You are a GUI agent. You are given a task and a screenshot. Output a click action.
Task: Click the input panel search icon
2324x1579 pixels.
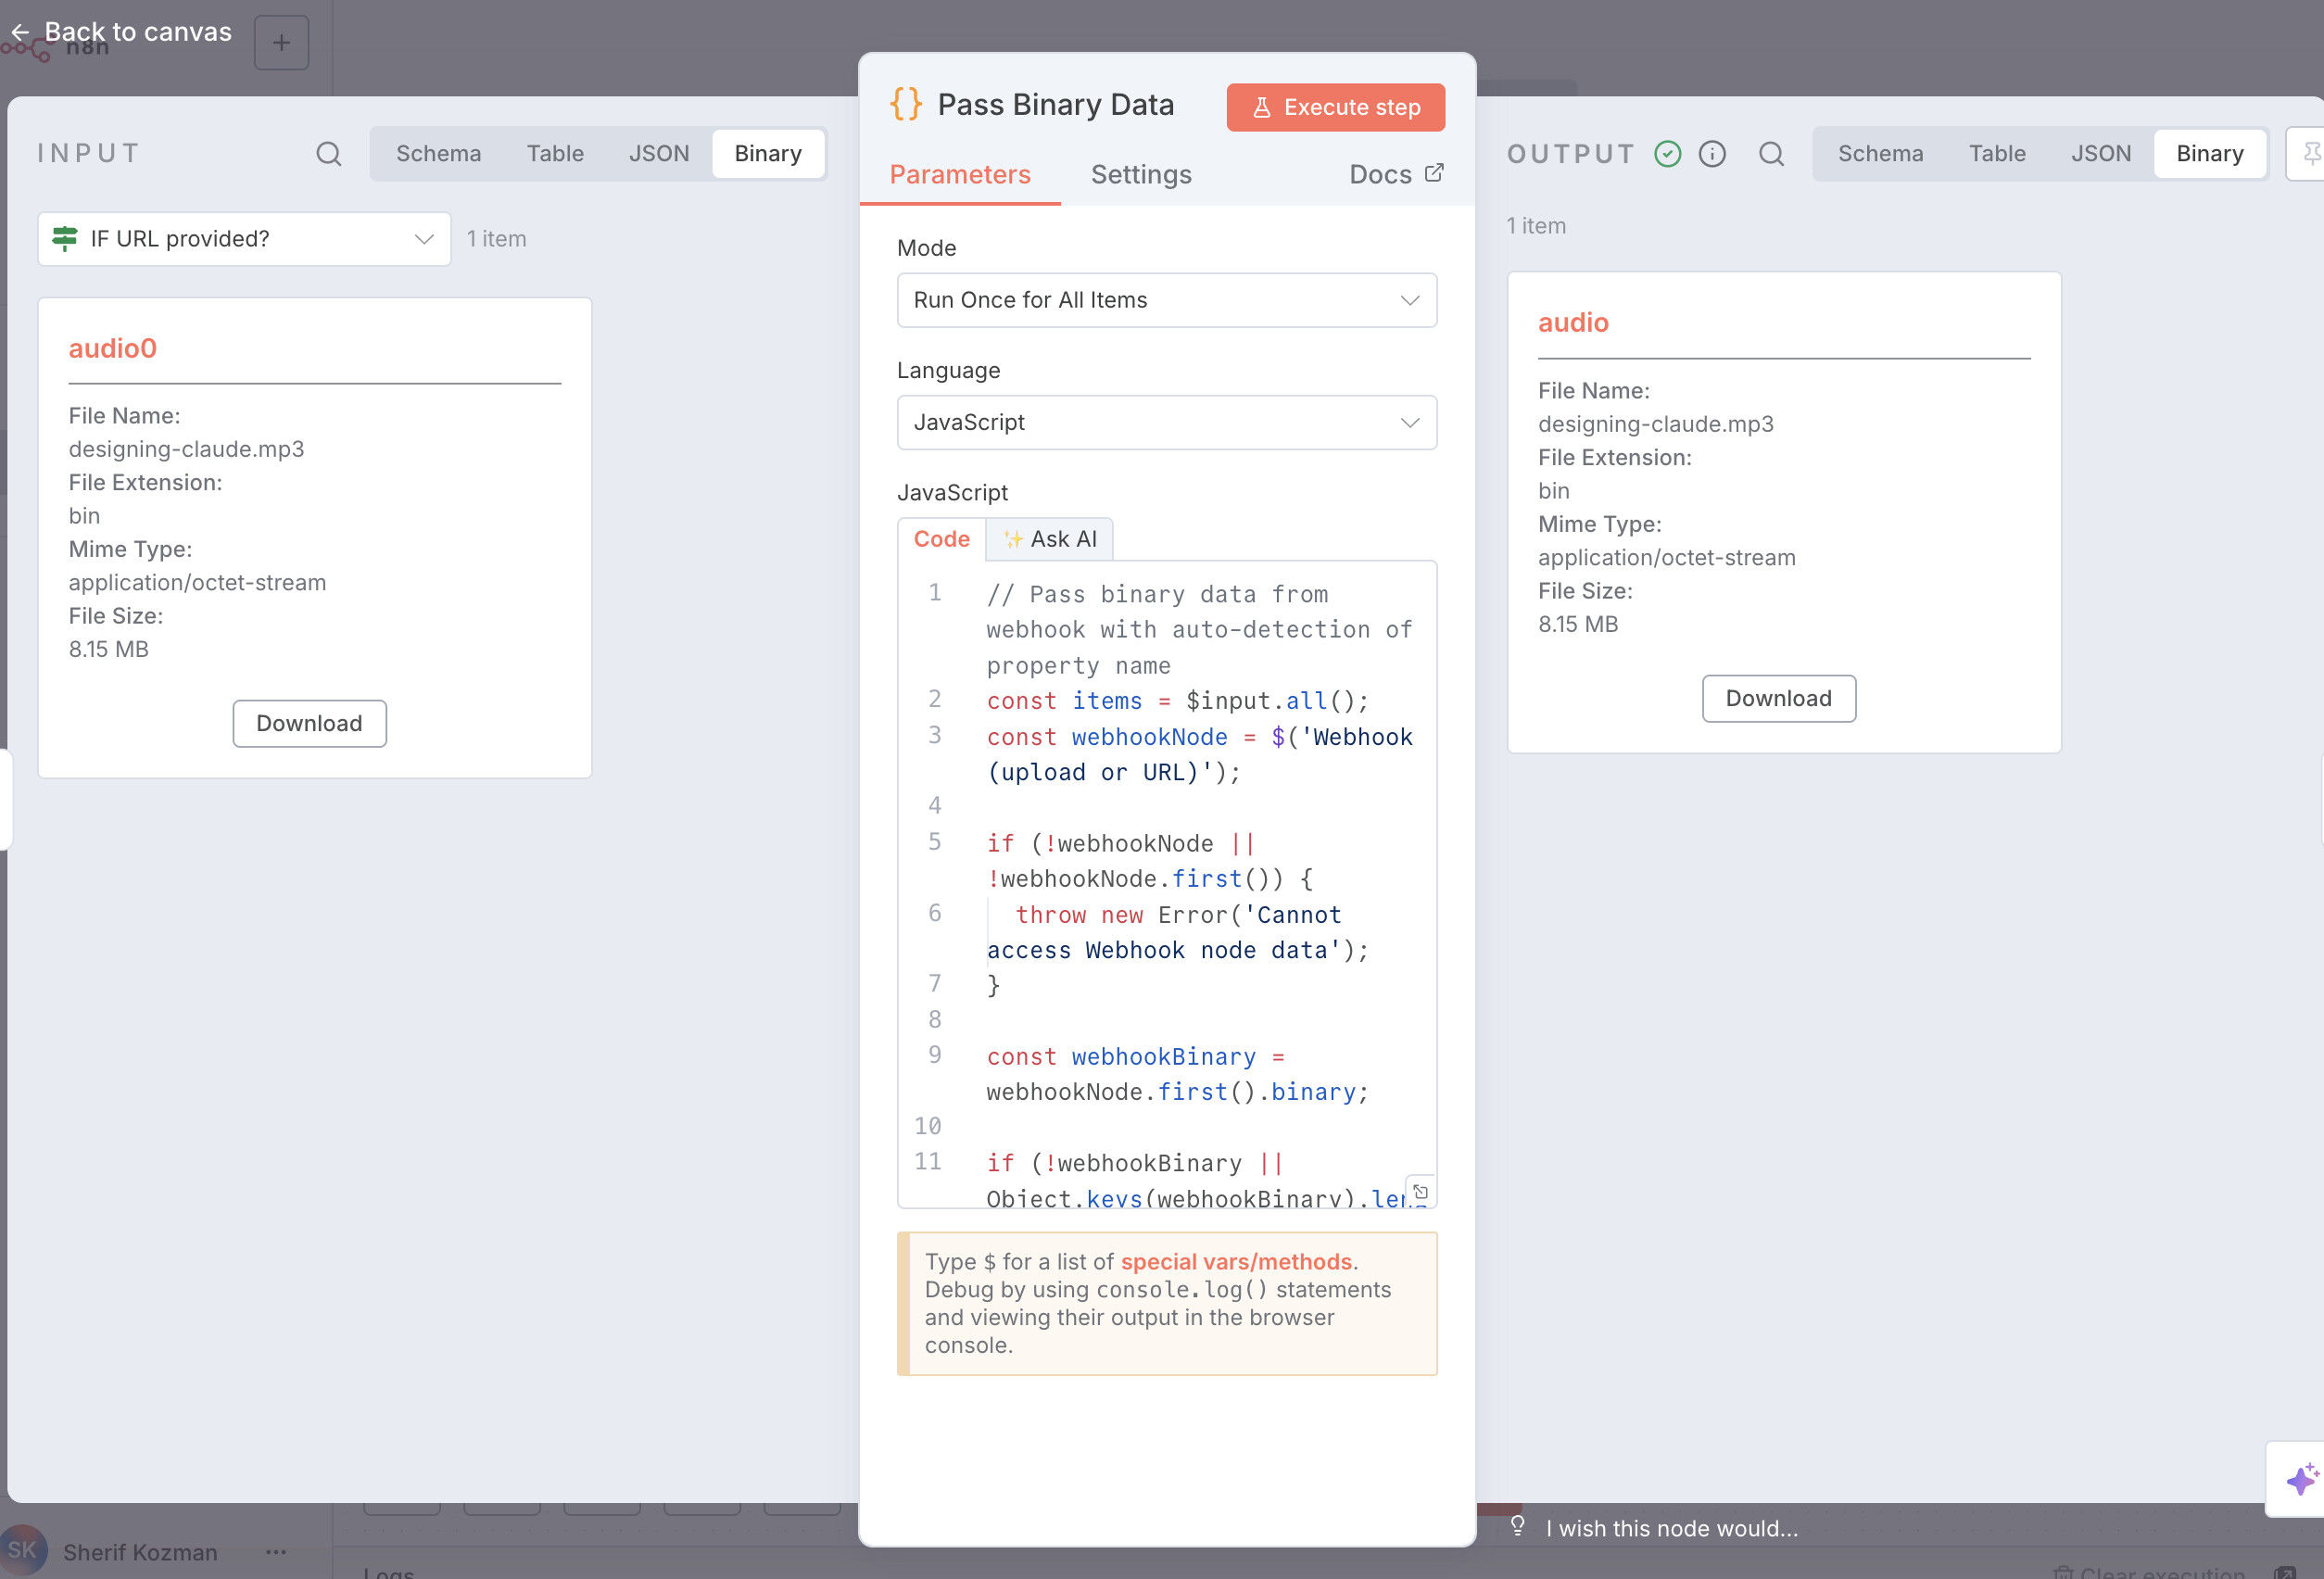(328, 153)
